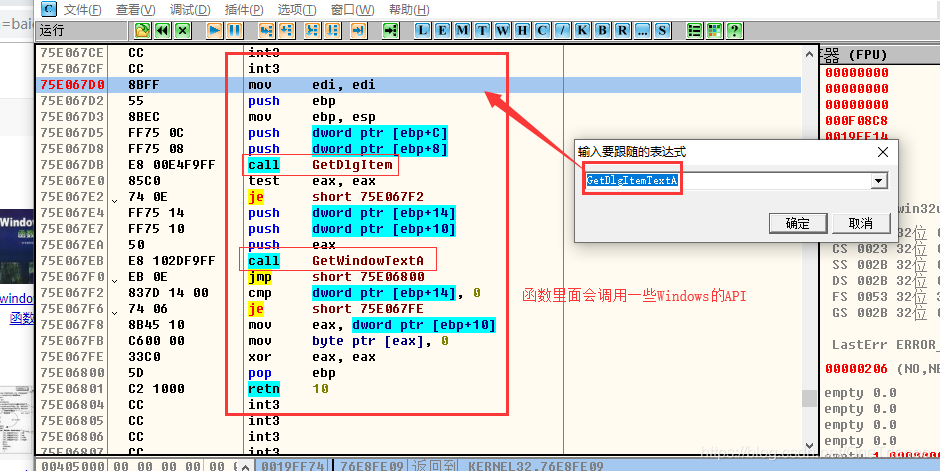Select the test eax, eax instruction
The height and width of the screenshot is (471, 940).
pyautogui.click(x=312, y=180)
